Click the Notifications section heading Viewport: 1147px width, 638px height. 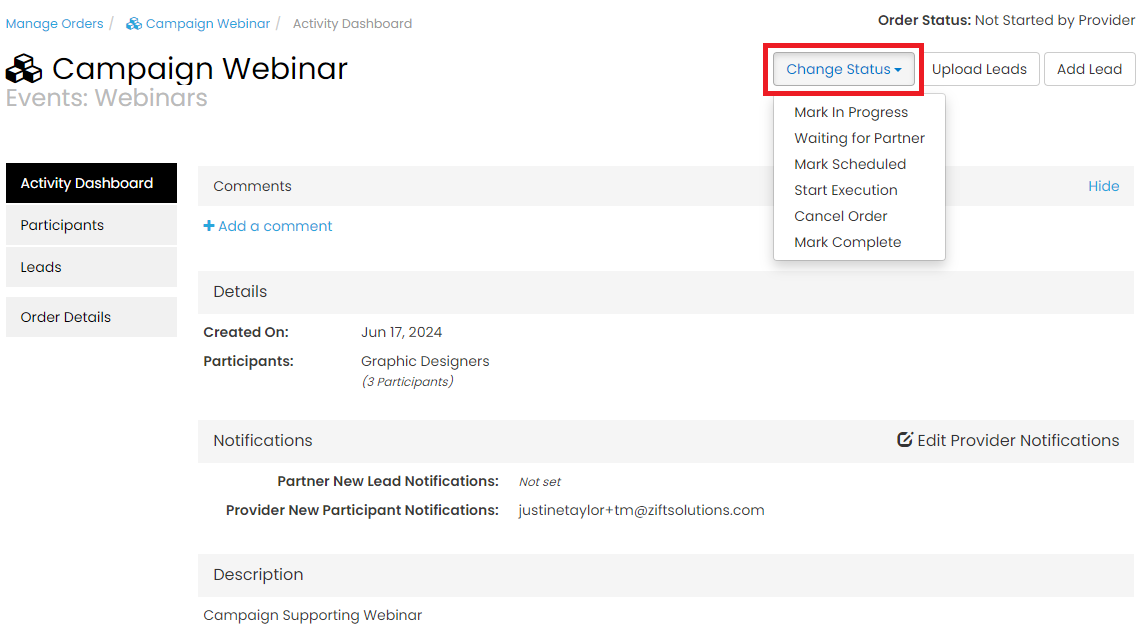pos(263,440)
